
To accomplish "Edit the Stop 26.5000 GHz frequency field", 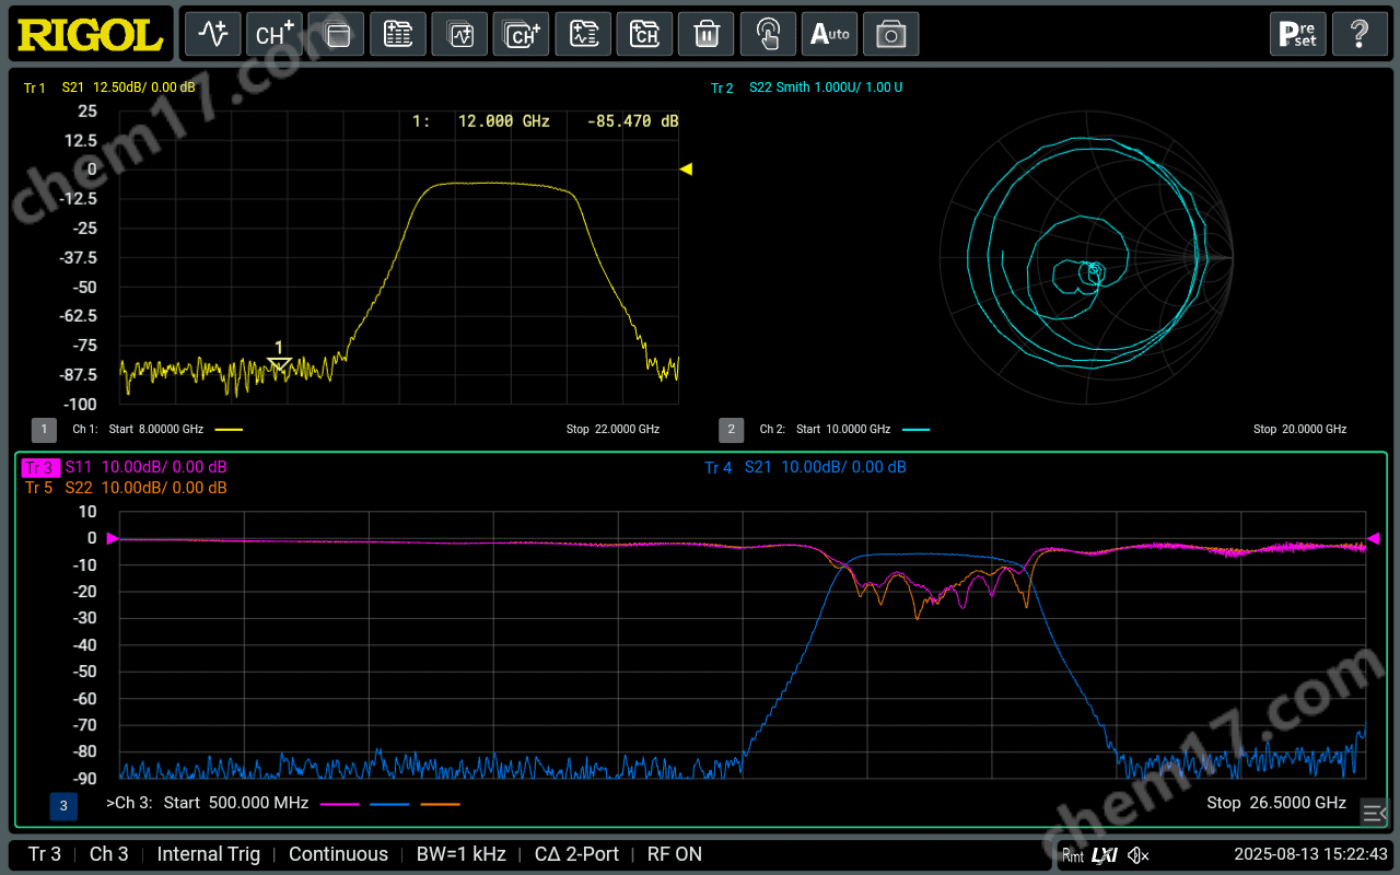I will point(1276,803).
